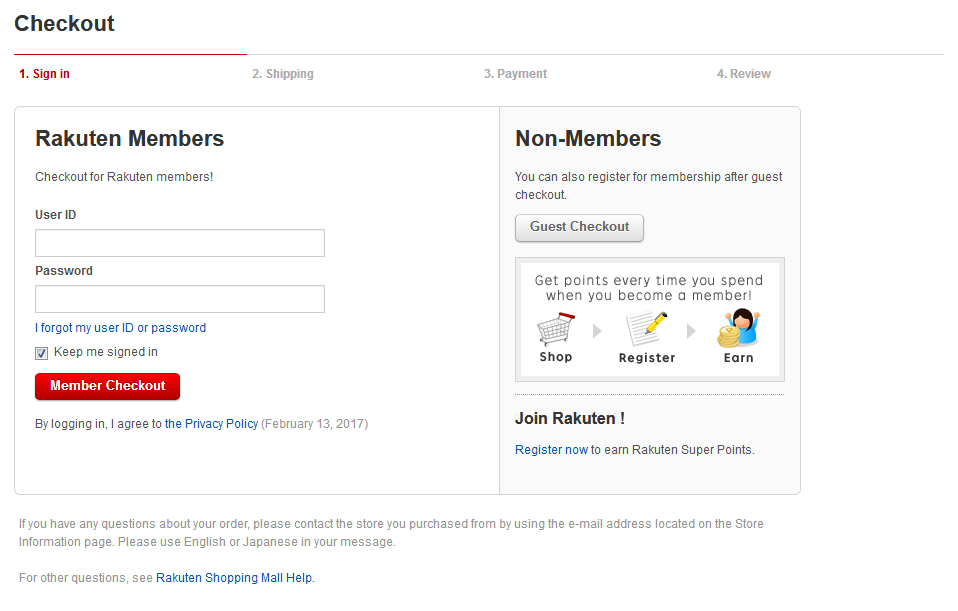
Task: Open step 1. Sign in tab
Action: point(44,74)
